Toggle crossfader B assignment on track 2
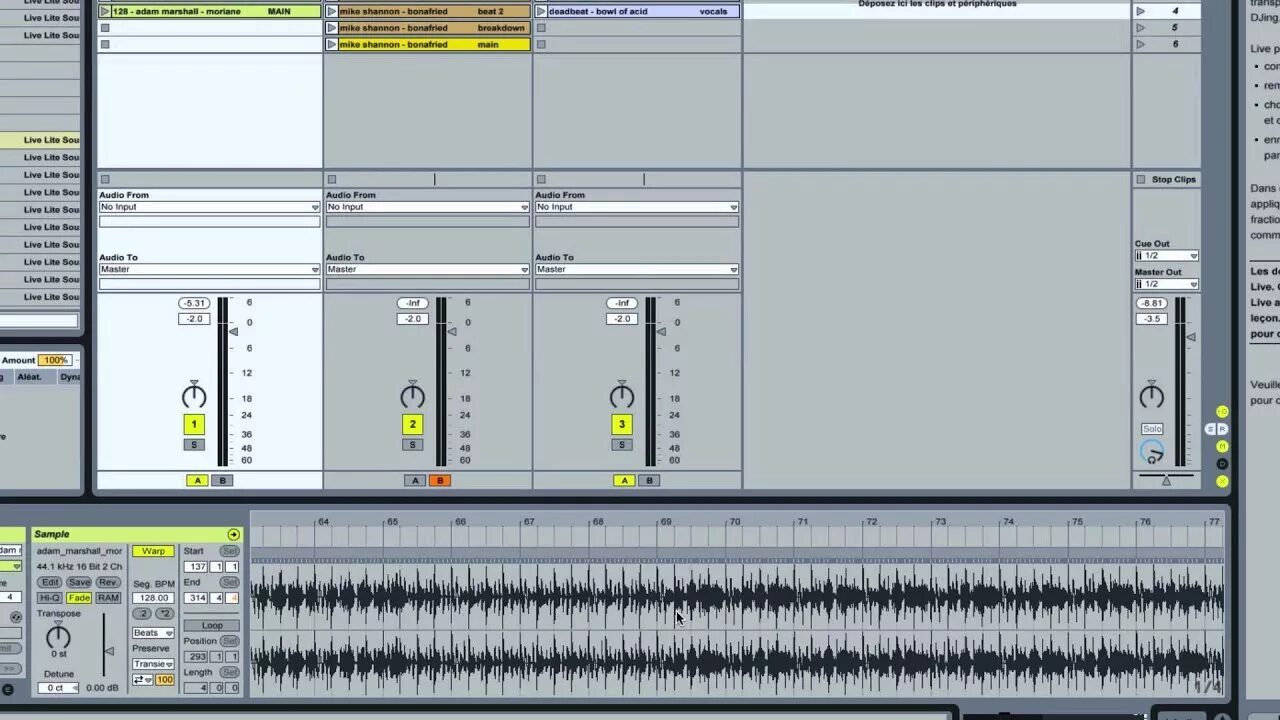 click(439, 481)
